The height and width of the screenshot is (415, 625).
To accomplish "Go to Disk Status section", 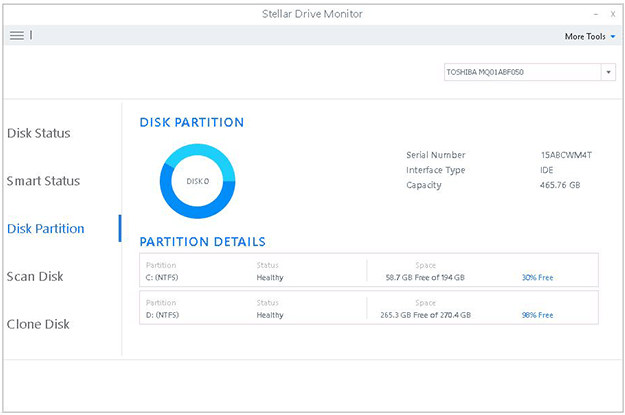I will [39, 133].
